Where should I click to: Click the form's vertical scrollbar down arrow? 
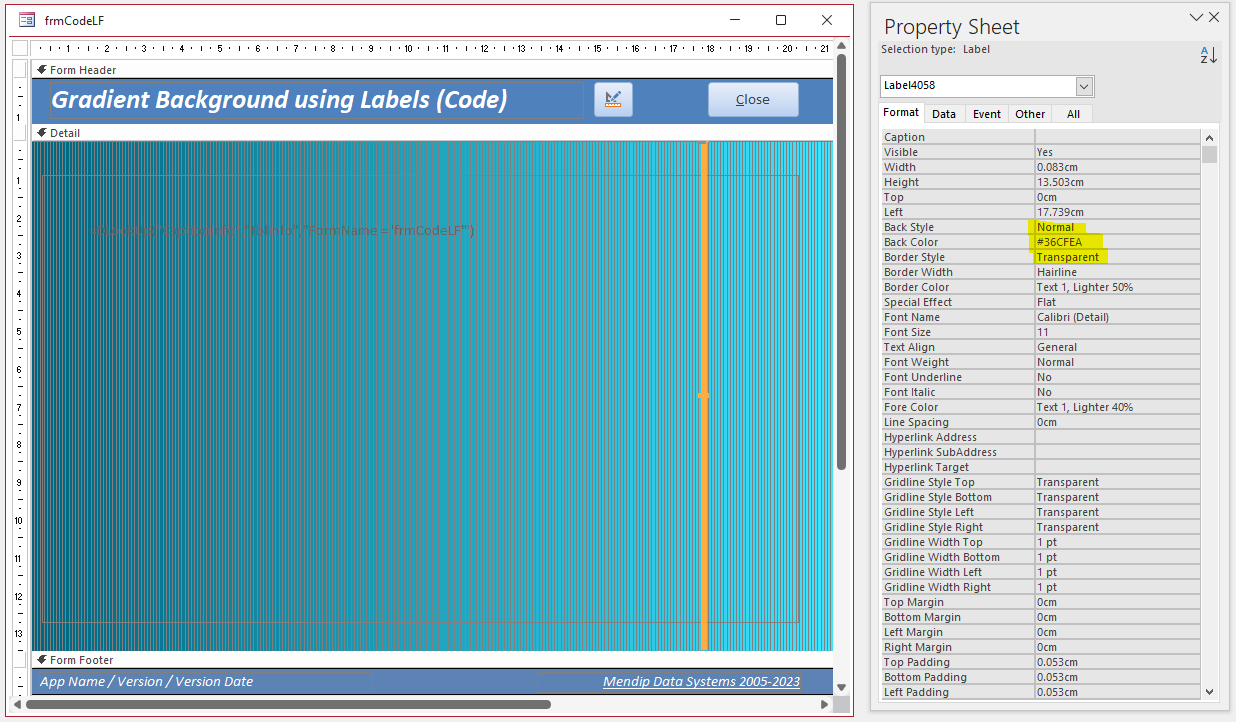(842, 688)
